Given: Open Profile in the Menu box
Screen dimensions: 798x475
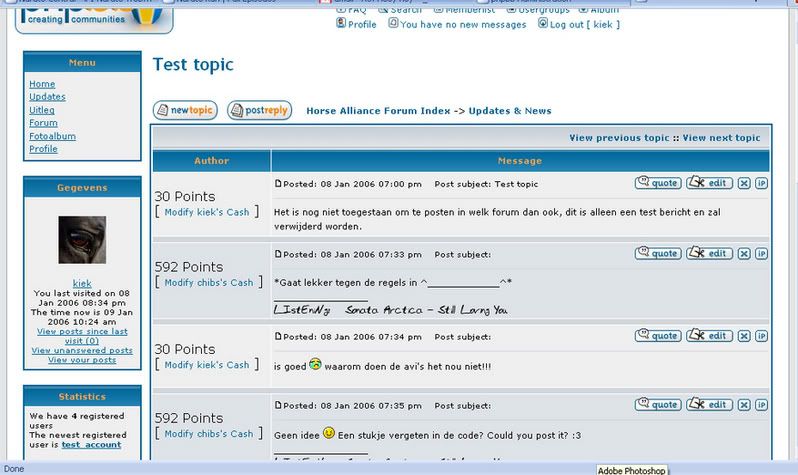Looking at the screenshot, I should (x=43, y=149).
